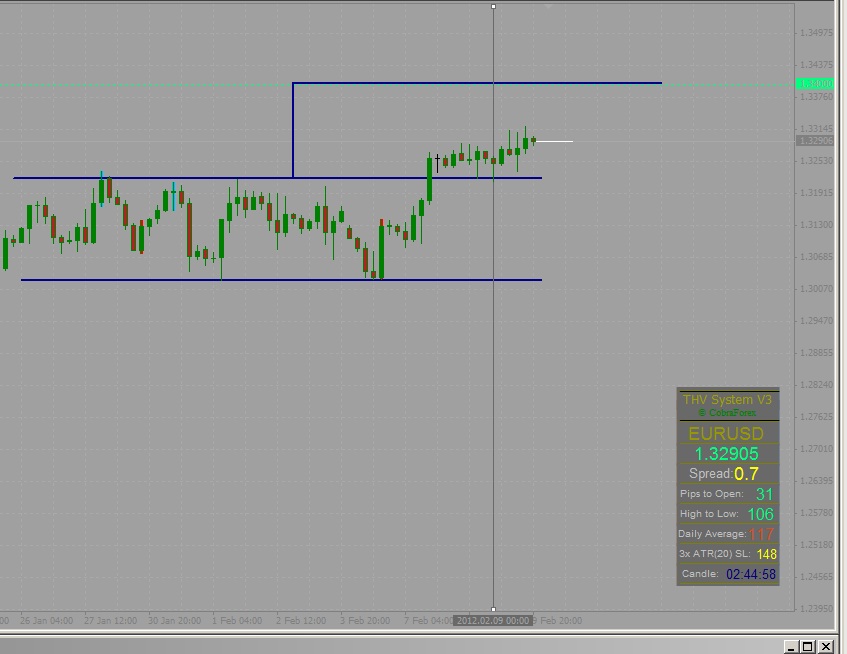Image resolution: width=847 pixels, height=654 pixels.
Task: Click the Daily Average value 117
Action: tap(762, 534)
